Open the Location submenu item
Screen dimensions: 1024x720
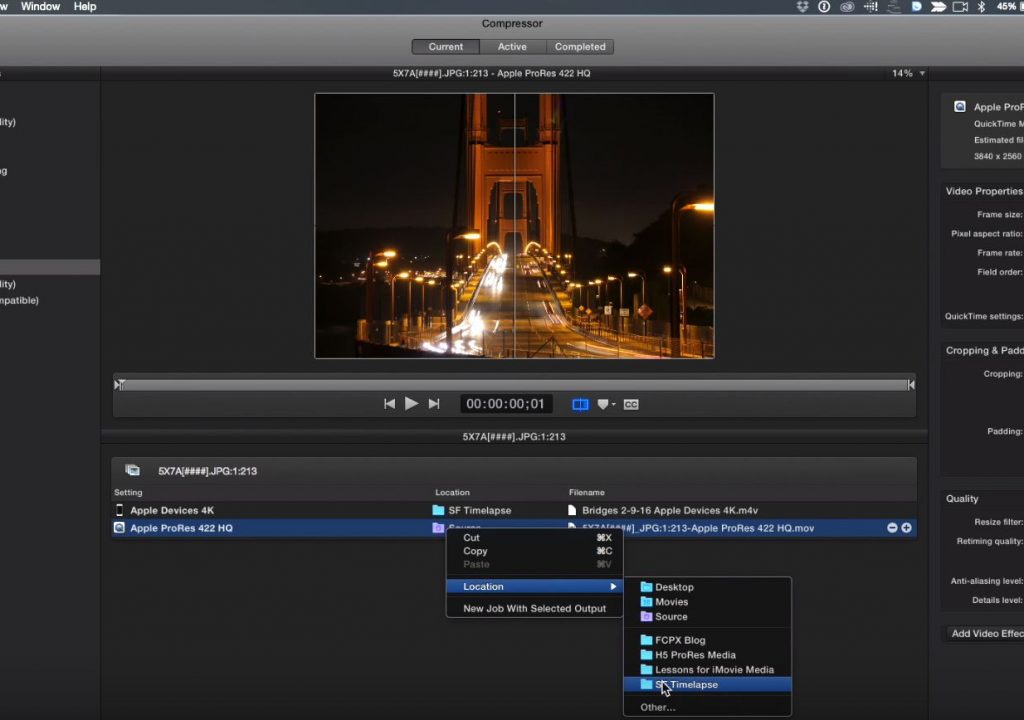coord(534,587)
